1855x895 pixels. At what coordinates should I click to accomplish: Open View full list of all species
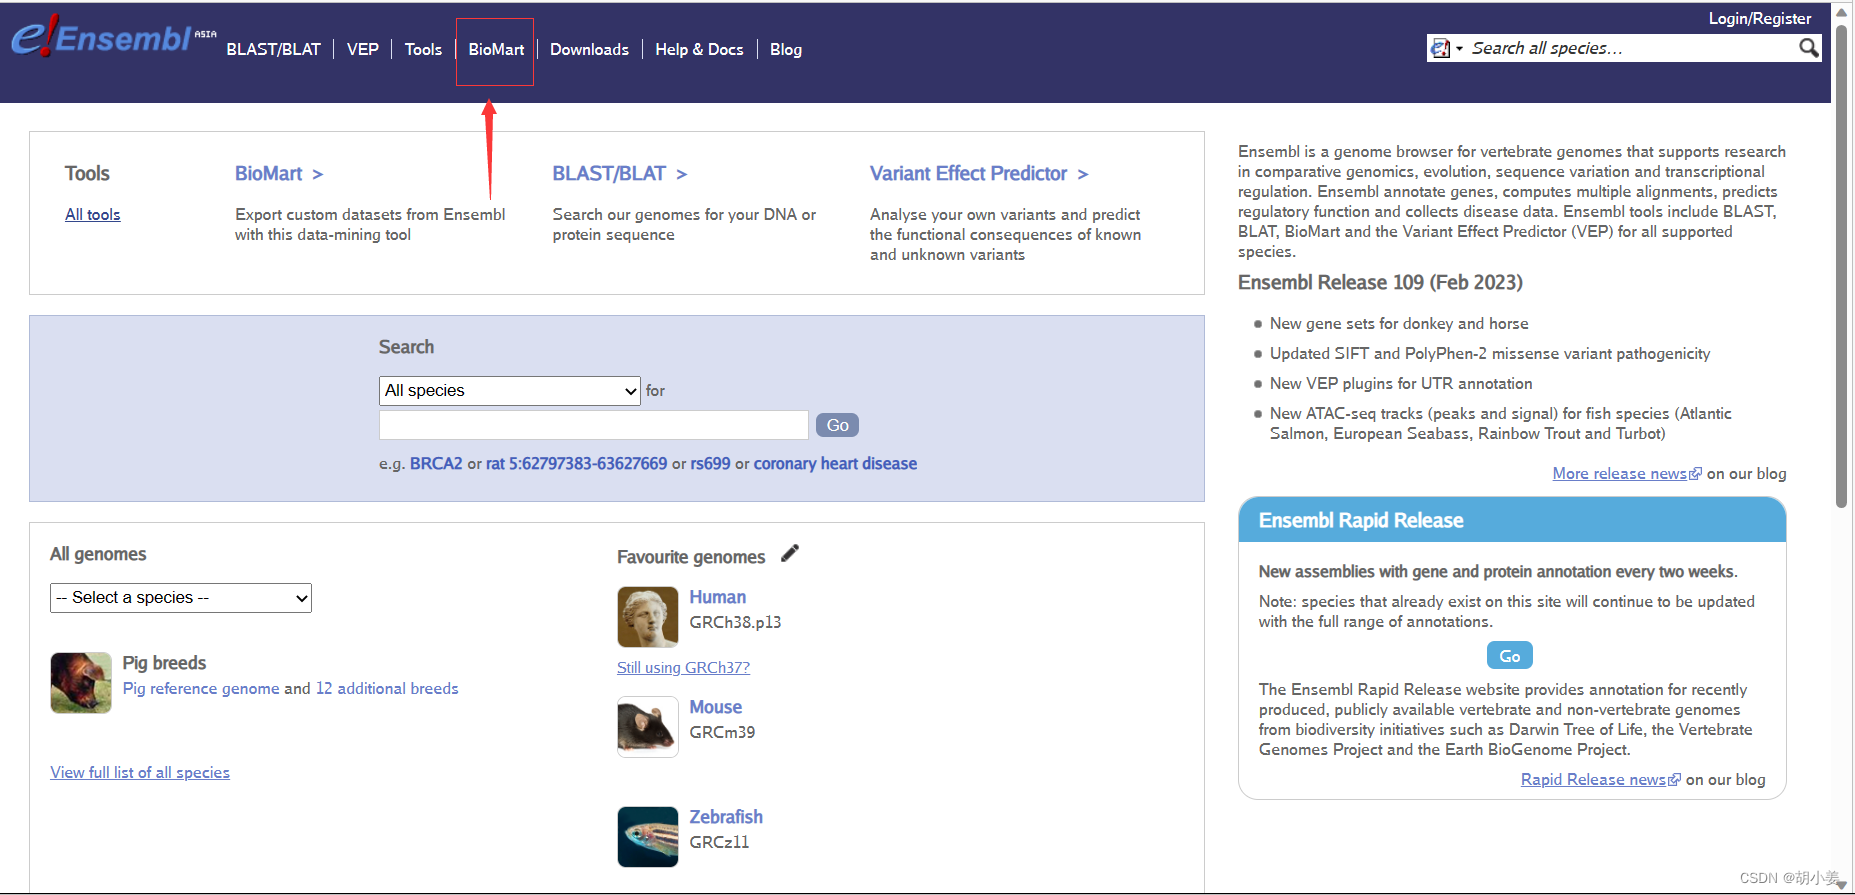click(140, 772)
